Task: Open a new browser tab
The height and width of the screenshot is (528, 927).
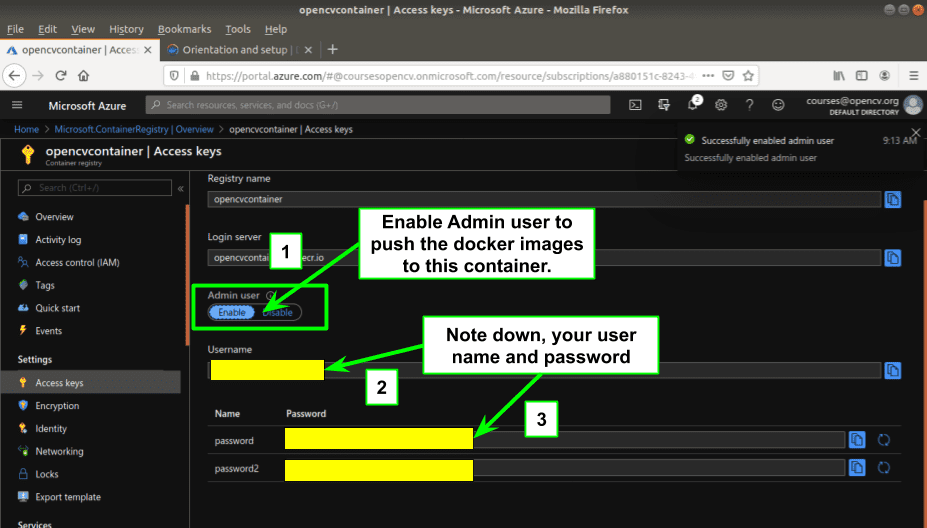Action: [333, 50]
